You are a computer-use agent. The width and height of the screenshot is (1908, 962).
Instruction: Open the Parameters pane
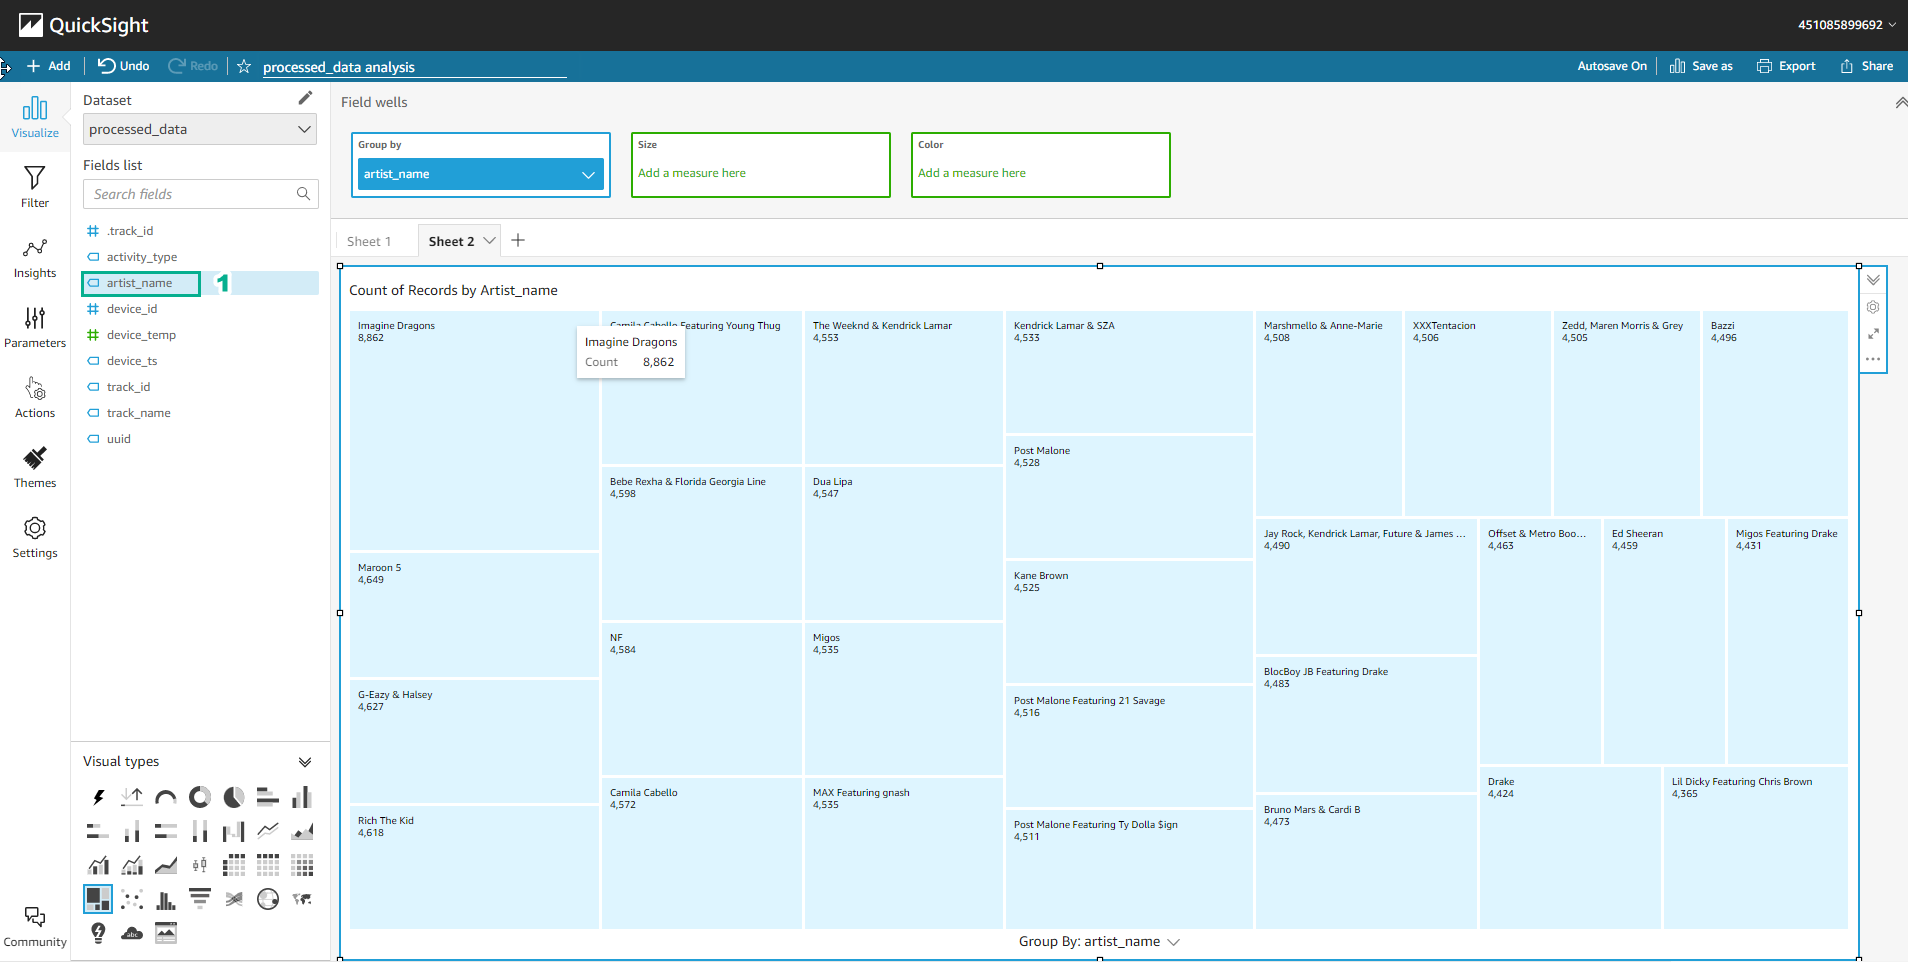pyautogui.click(x=35, y=327)
